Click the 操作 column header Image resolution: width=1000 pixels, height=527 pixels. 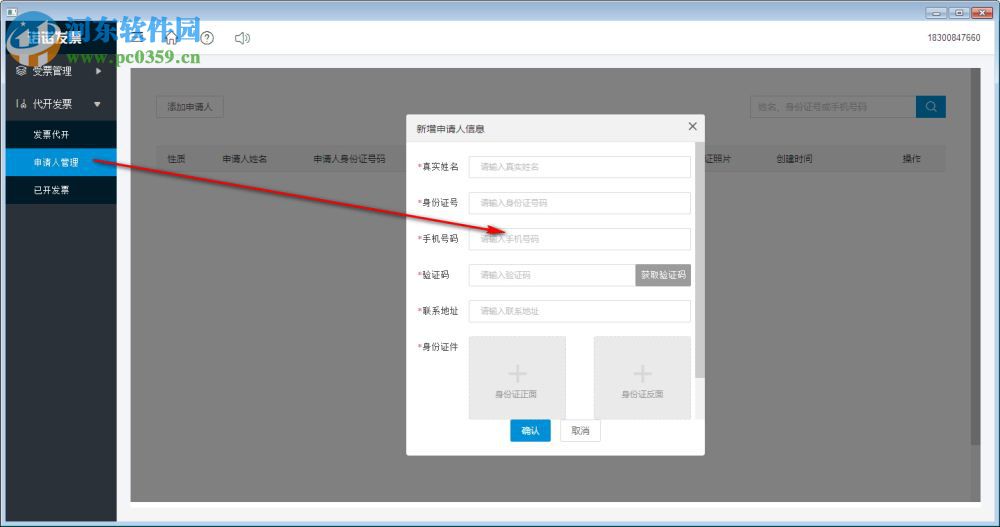(911, 159)
